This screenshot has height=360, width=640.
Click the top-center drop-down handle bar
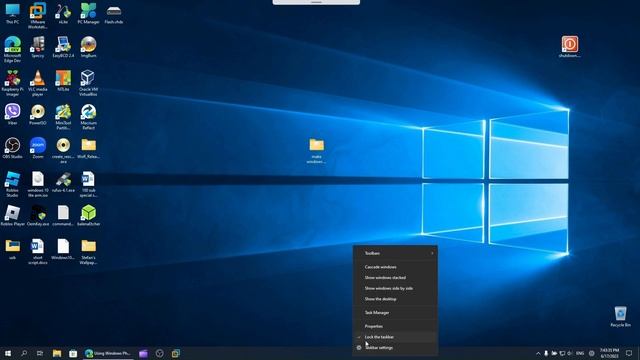316,2
